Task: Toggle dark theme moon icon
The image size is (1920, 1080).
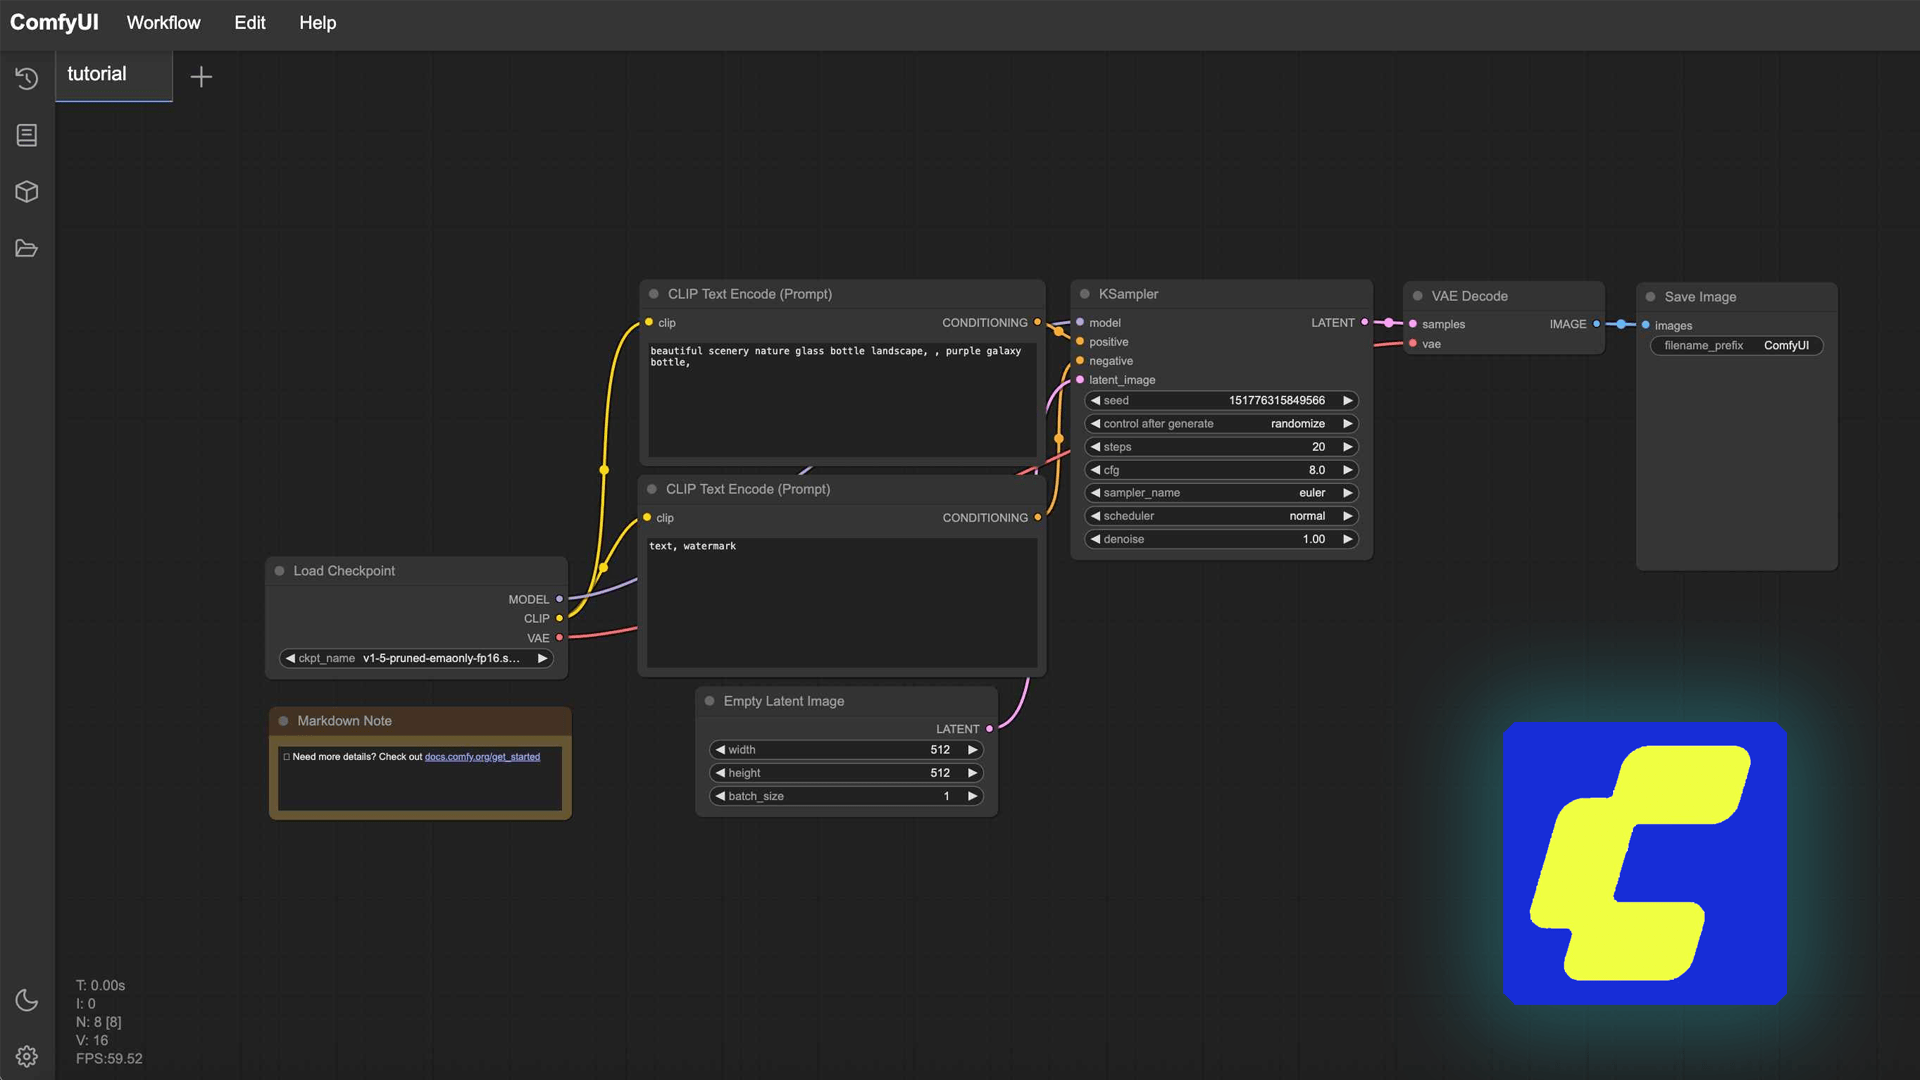Action: 27,1000
